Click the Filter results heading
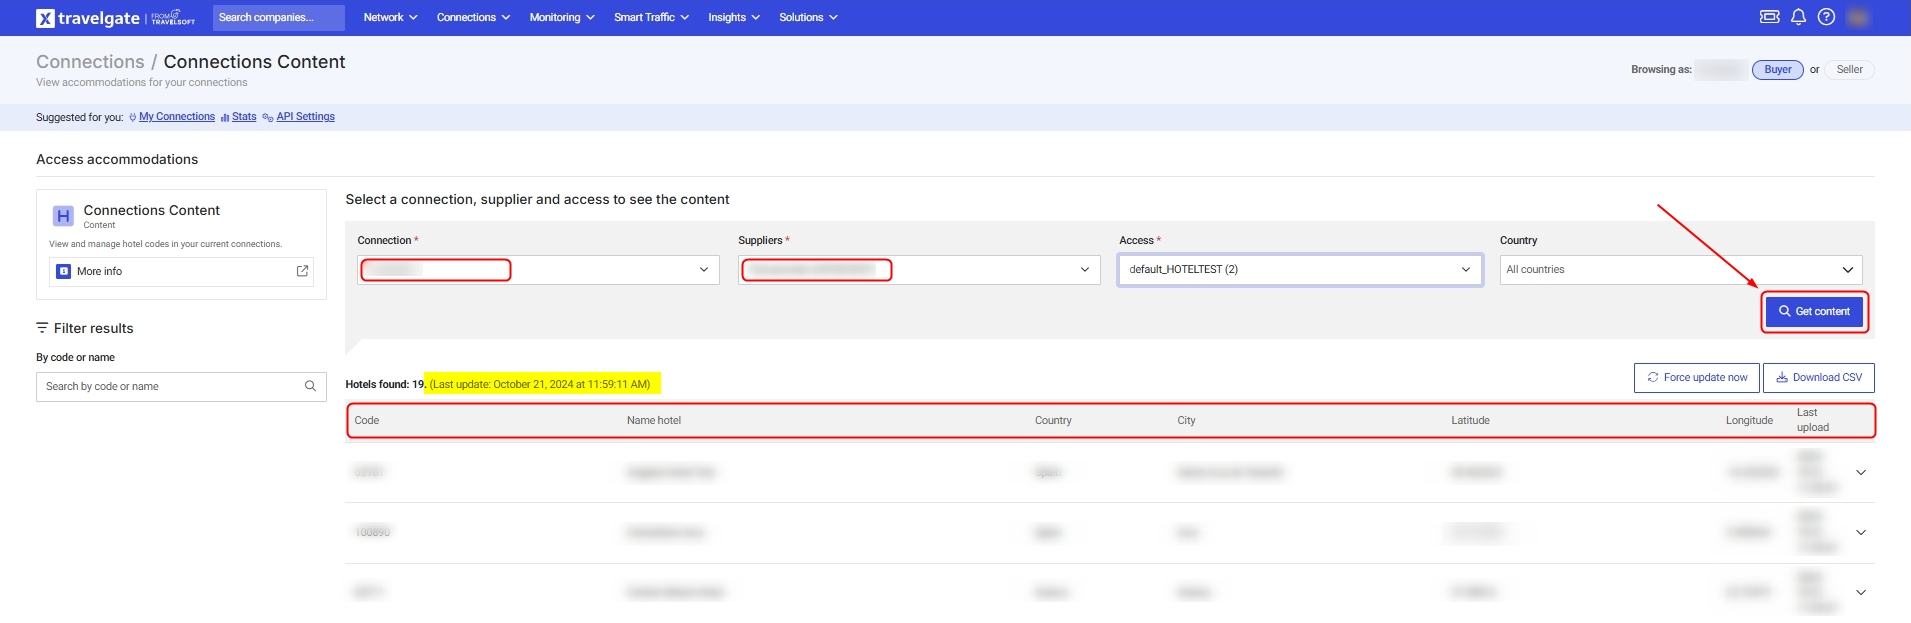Screen dimensions: 1911x623 point(93,328)
